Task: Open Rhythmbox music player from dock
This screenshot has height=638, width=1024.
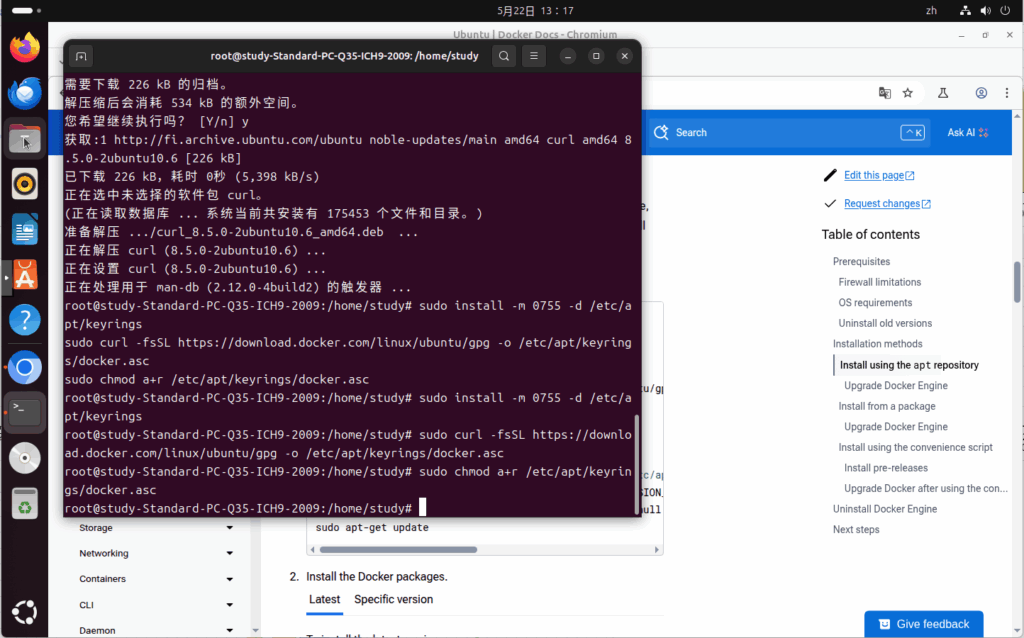Action: (25, 184)
